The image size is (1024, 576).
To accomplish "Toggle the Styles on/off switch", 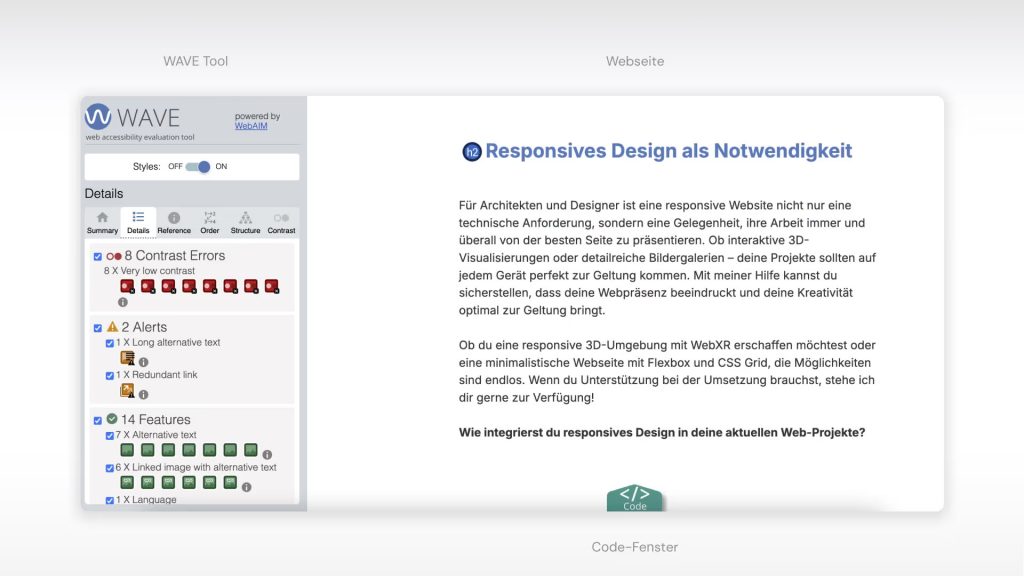I will (x=198, y=167).
